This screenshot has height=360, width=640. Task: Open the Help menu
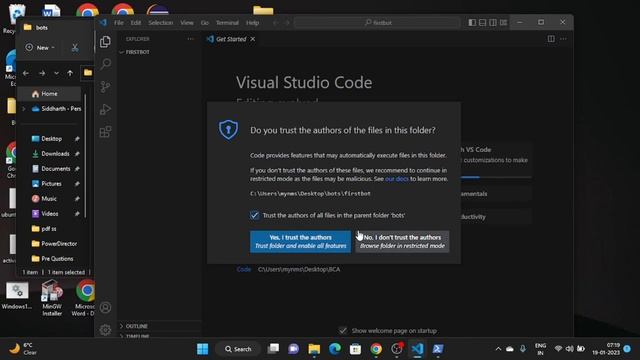click(252, 23)
